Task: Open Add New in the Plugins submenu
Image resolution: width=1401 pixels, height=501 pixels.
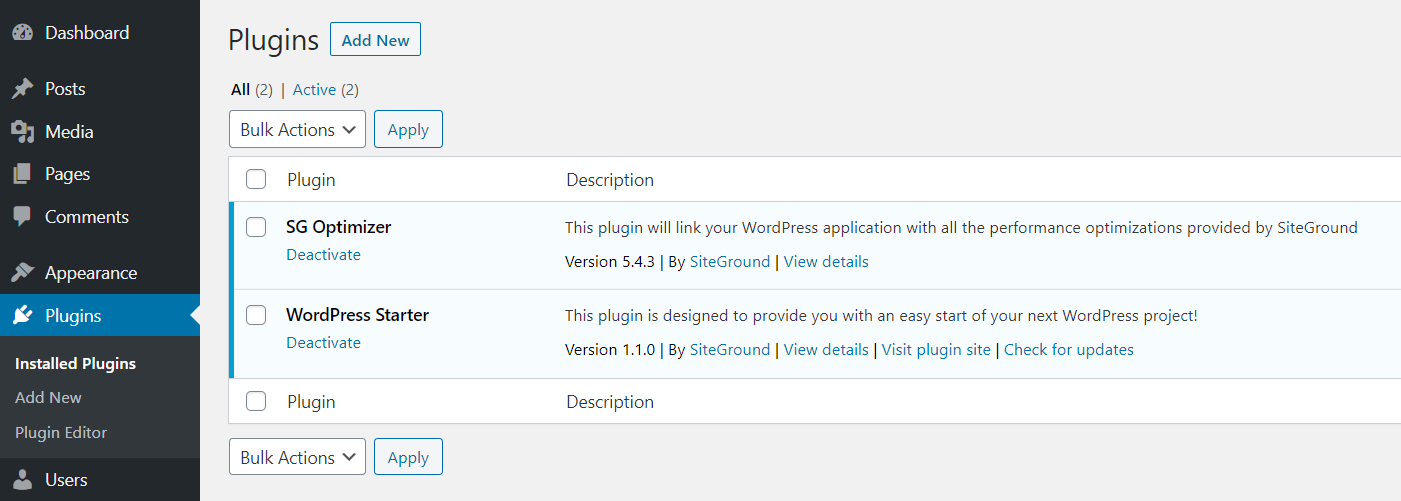Action: (x=48, y=398)
